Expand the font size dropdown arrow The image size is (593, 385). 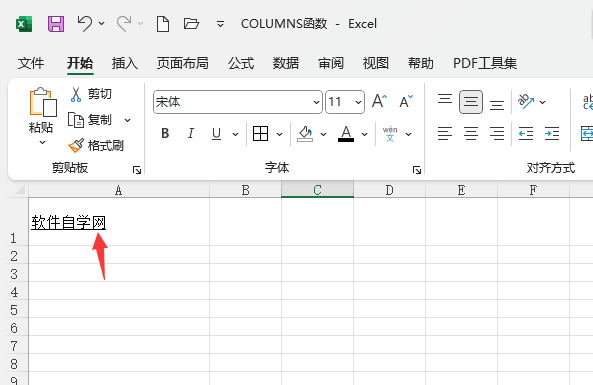[358, 102]
